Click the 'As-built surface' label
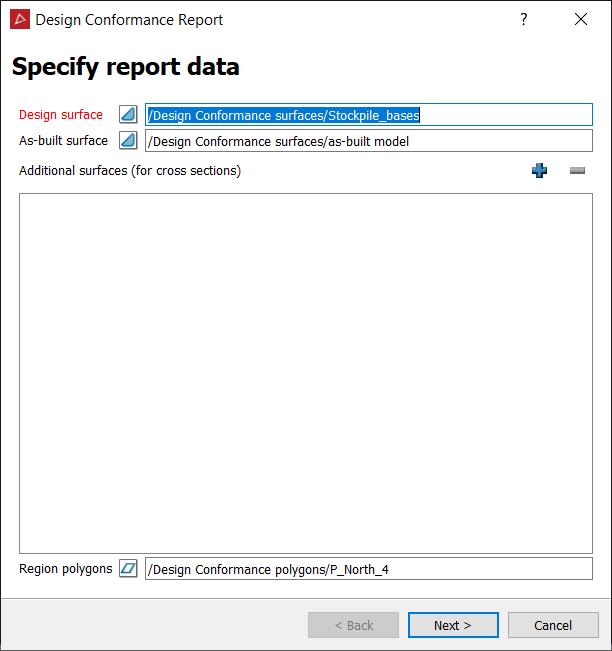The image size is (612, 651). pos(63,141)
